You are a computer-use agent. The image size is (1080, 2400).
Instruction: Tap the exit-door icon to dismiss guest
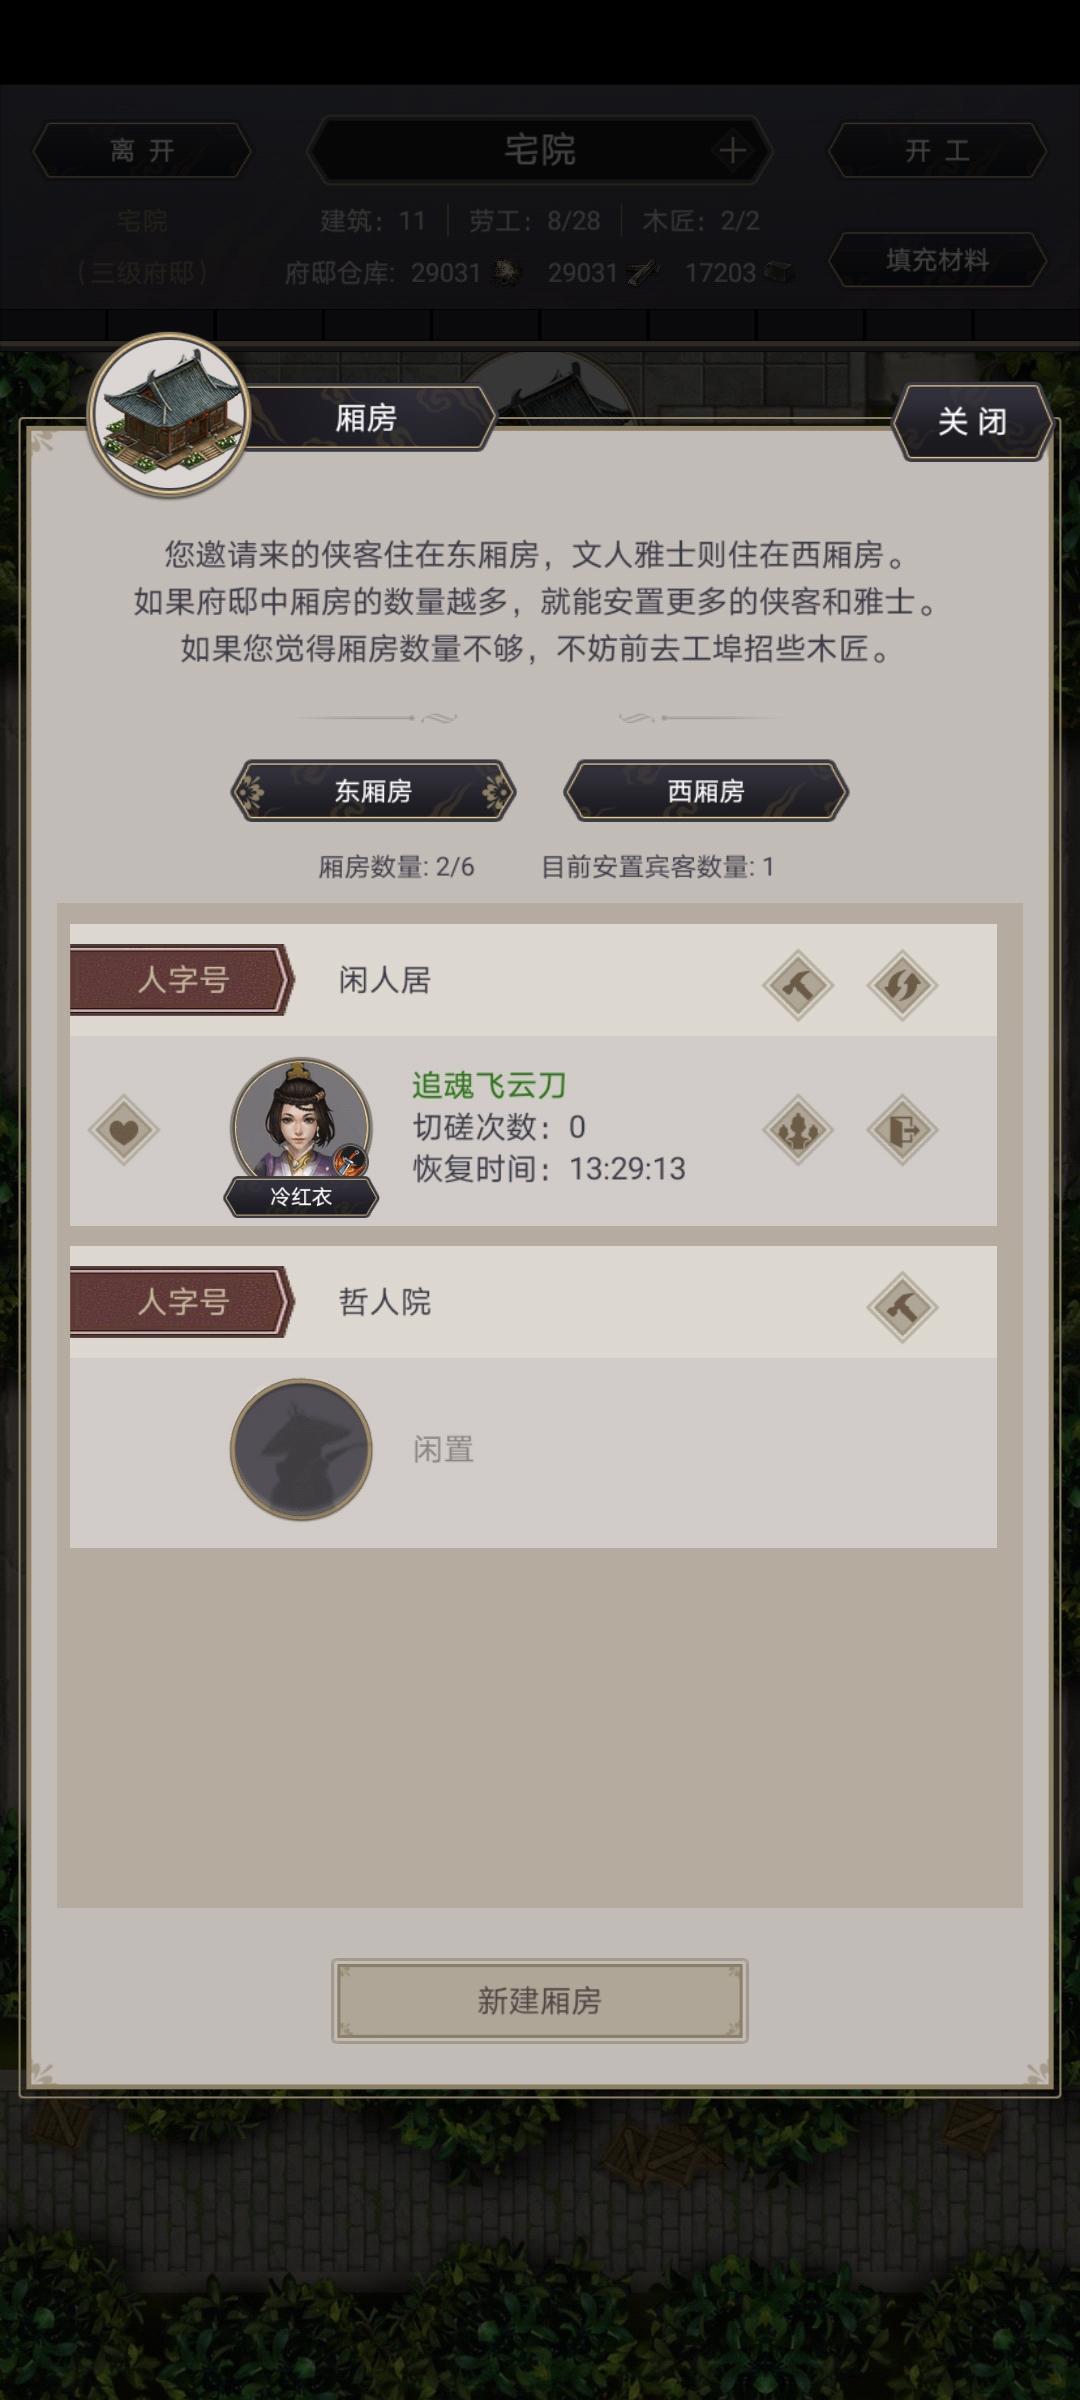[902, 1131]
